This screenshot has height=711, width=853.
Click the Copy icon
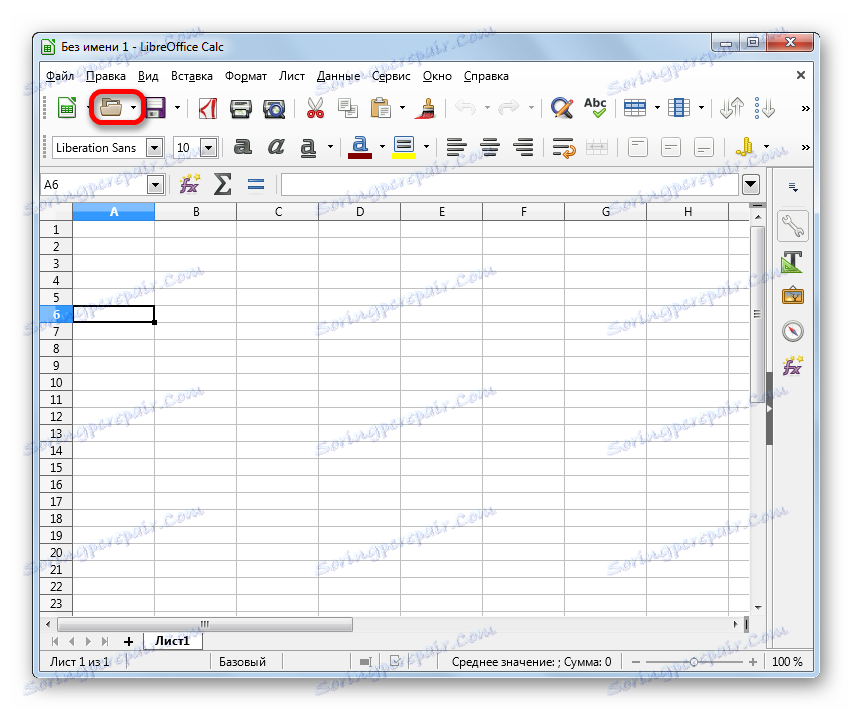pos(348,108)
